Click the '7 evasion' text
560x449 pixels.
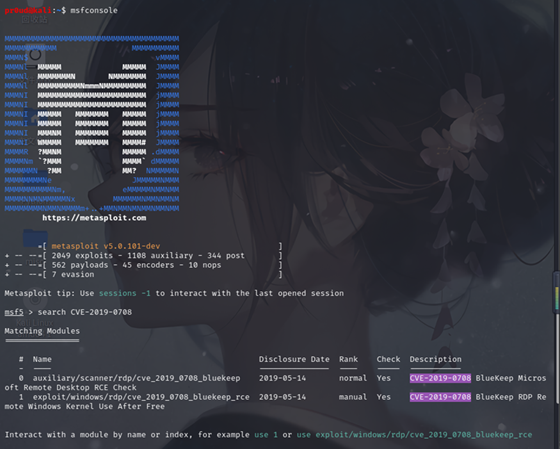coord(73,274)
